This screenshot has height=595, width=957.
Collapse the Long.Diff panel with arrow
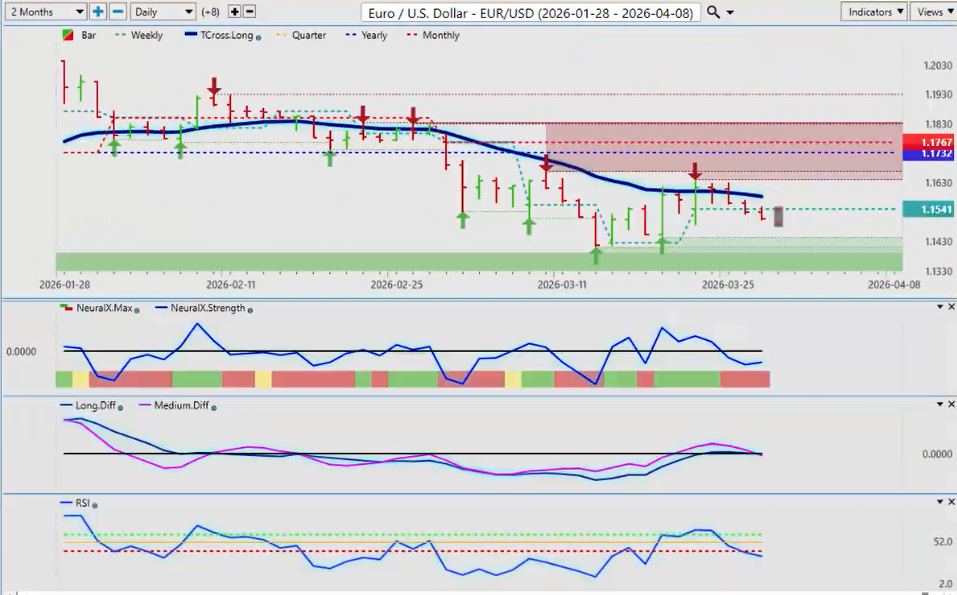(937, 405)
